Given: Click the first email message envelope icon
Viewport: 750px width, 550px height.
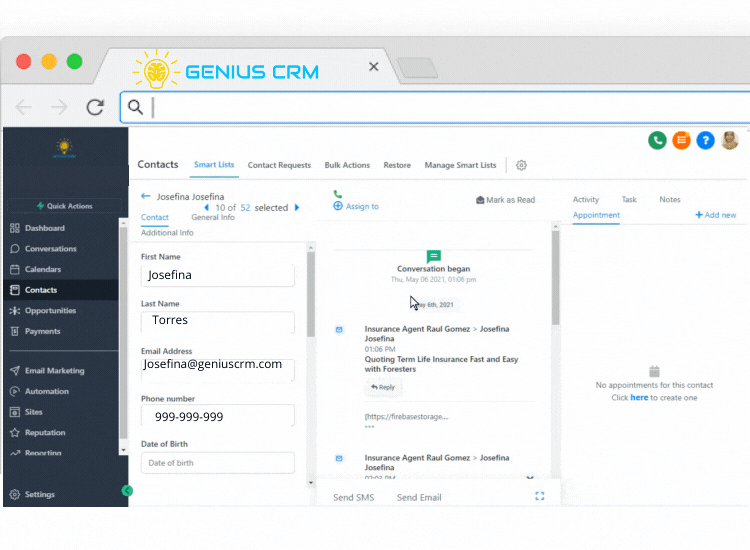Looking at the screenshot, I should pyautogui.click(x=339, y=330).
